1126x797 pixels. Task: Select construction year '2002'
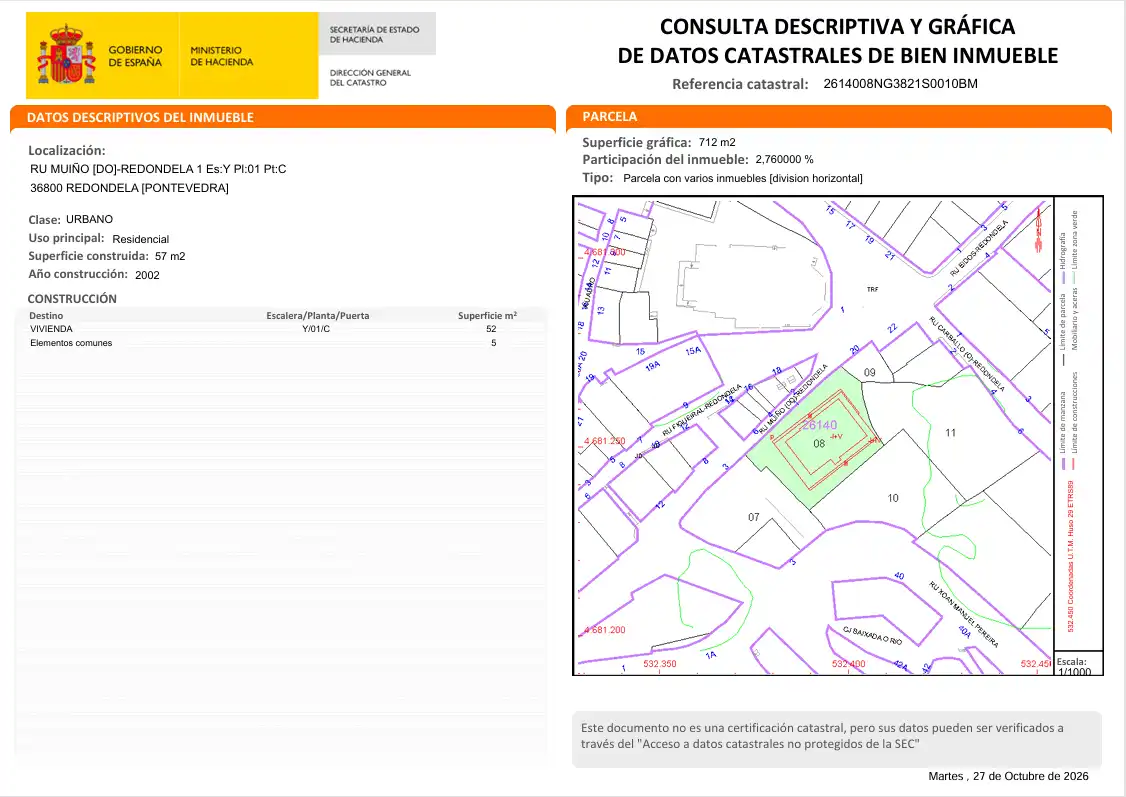coord(147,275)
